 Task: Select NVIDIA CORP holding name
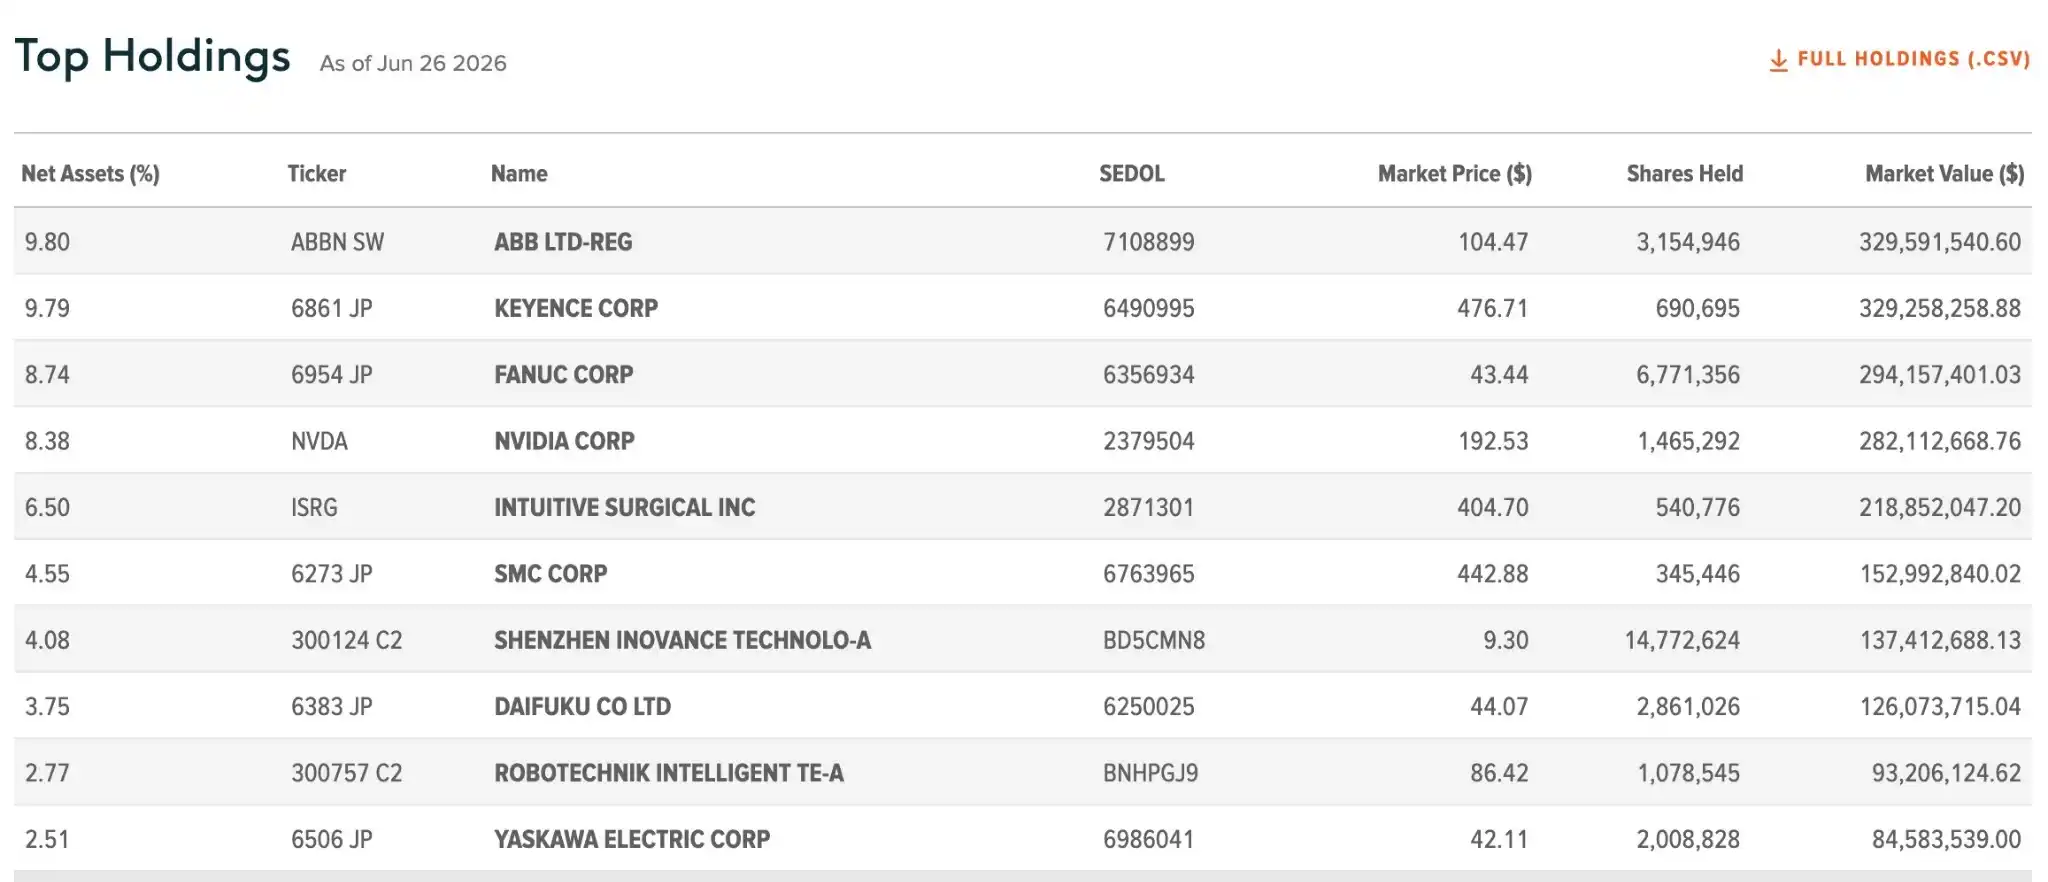tap(564, 441)
